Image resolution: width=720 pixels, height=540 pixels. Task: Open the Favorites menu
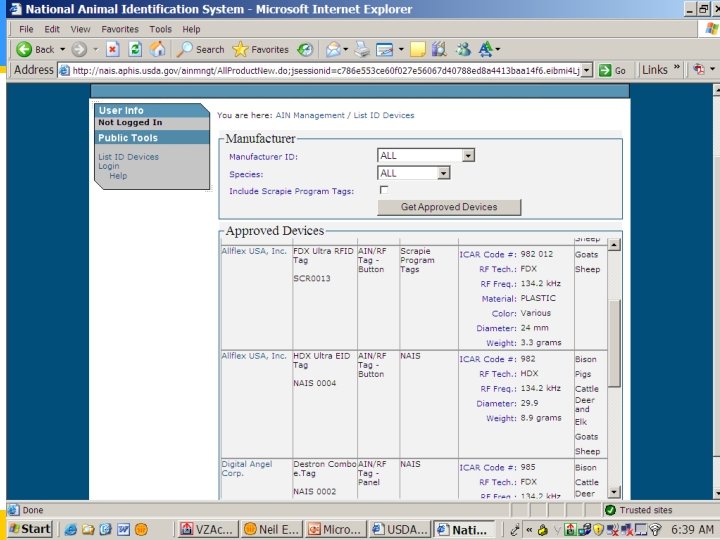120,29
